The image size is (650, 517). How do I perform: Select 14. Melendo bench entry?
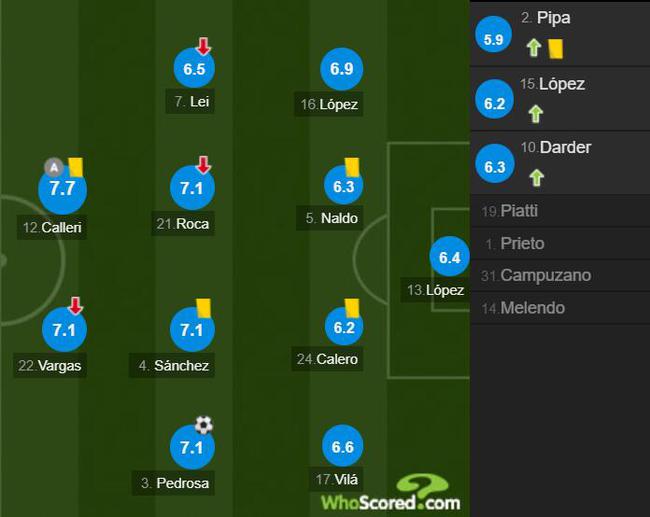point(560,308)
